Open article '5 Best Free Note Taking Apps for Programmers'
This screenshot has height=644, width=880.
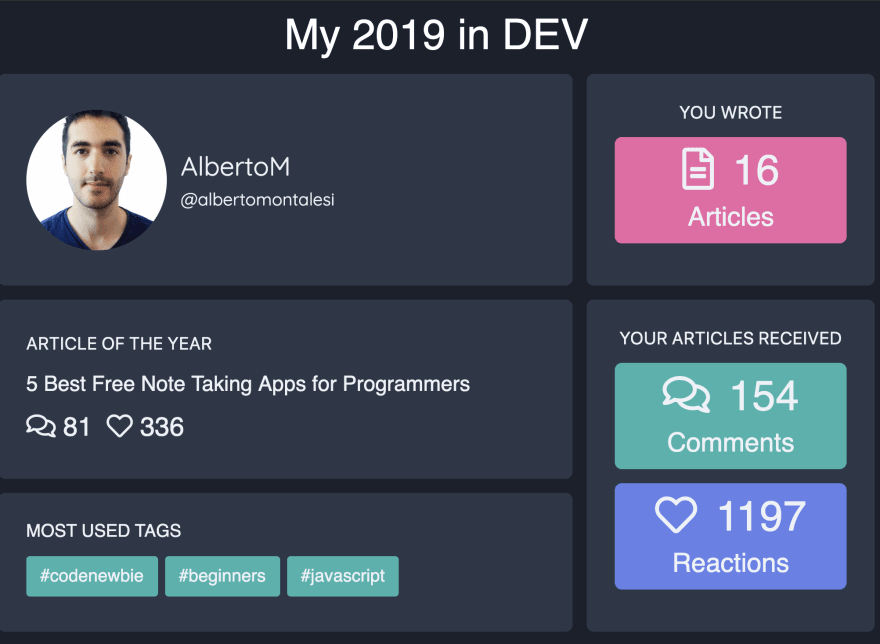[x=248, y=384]
